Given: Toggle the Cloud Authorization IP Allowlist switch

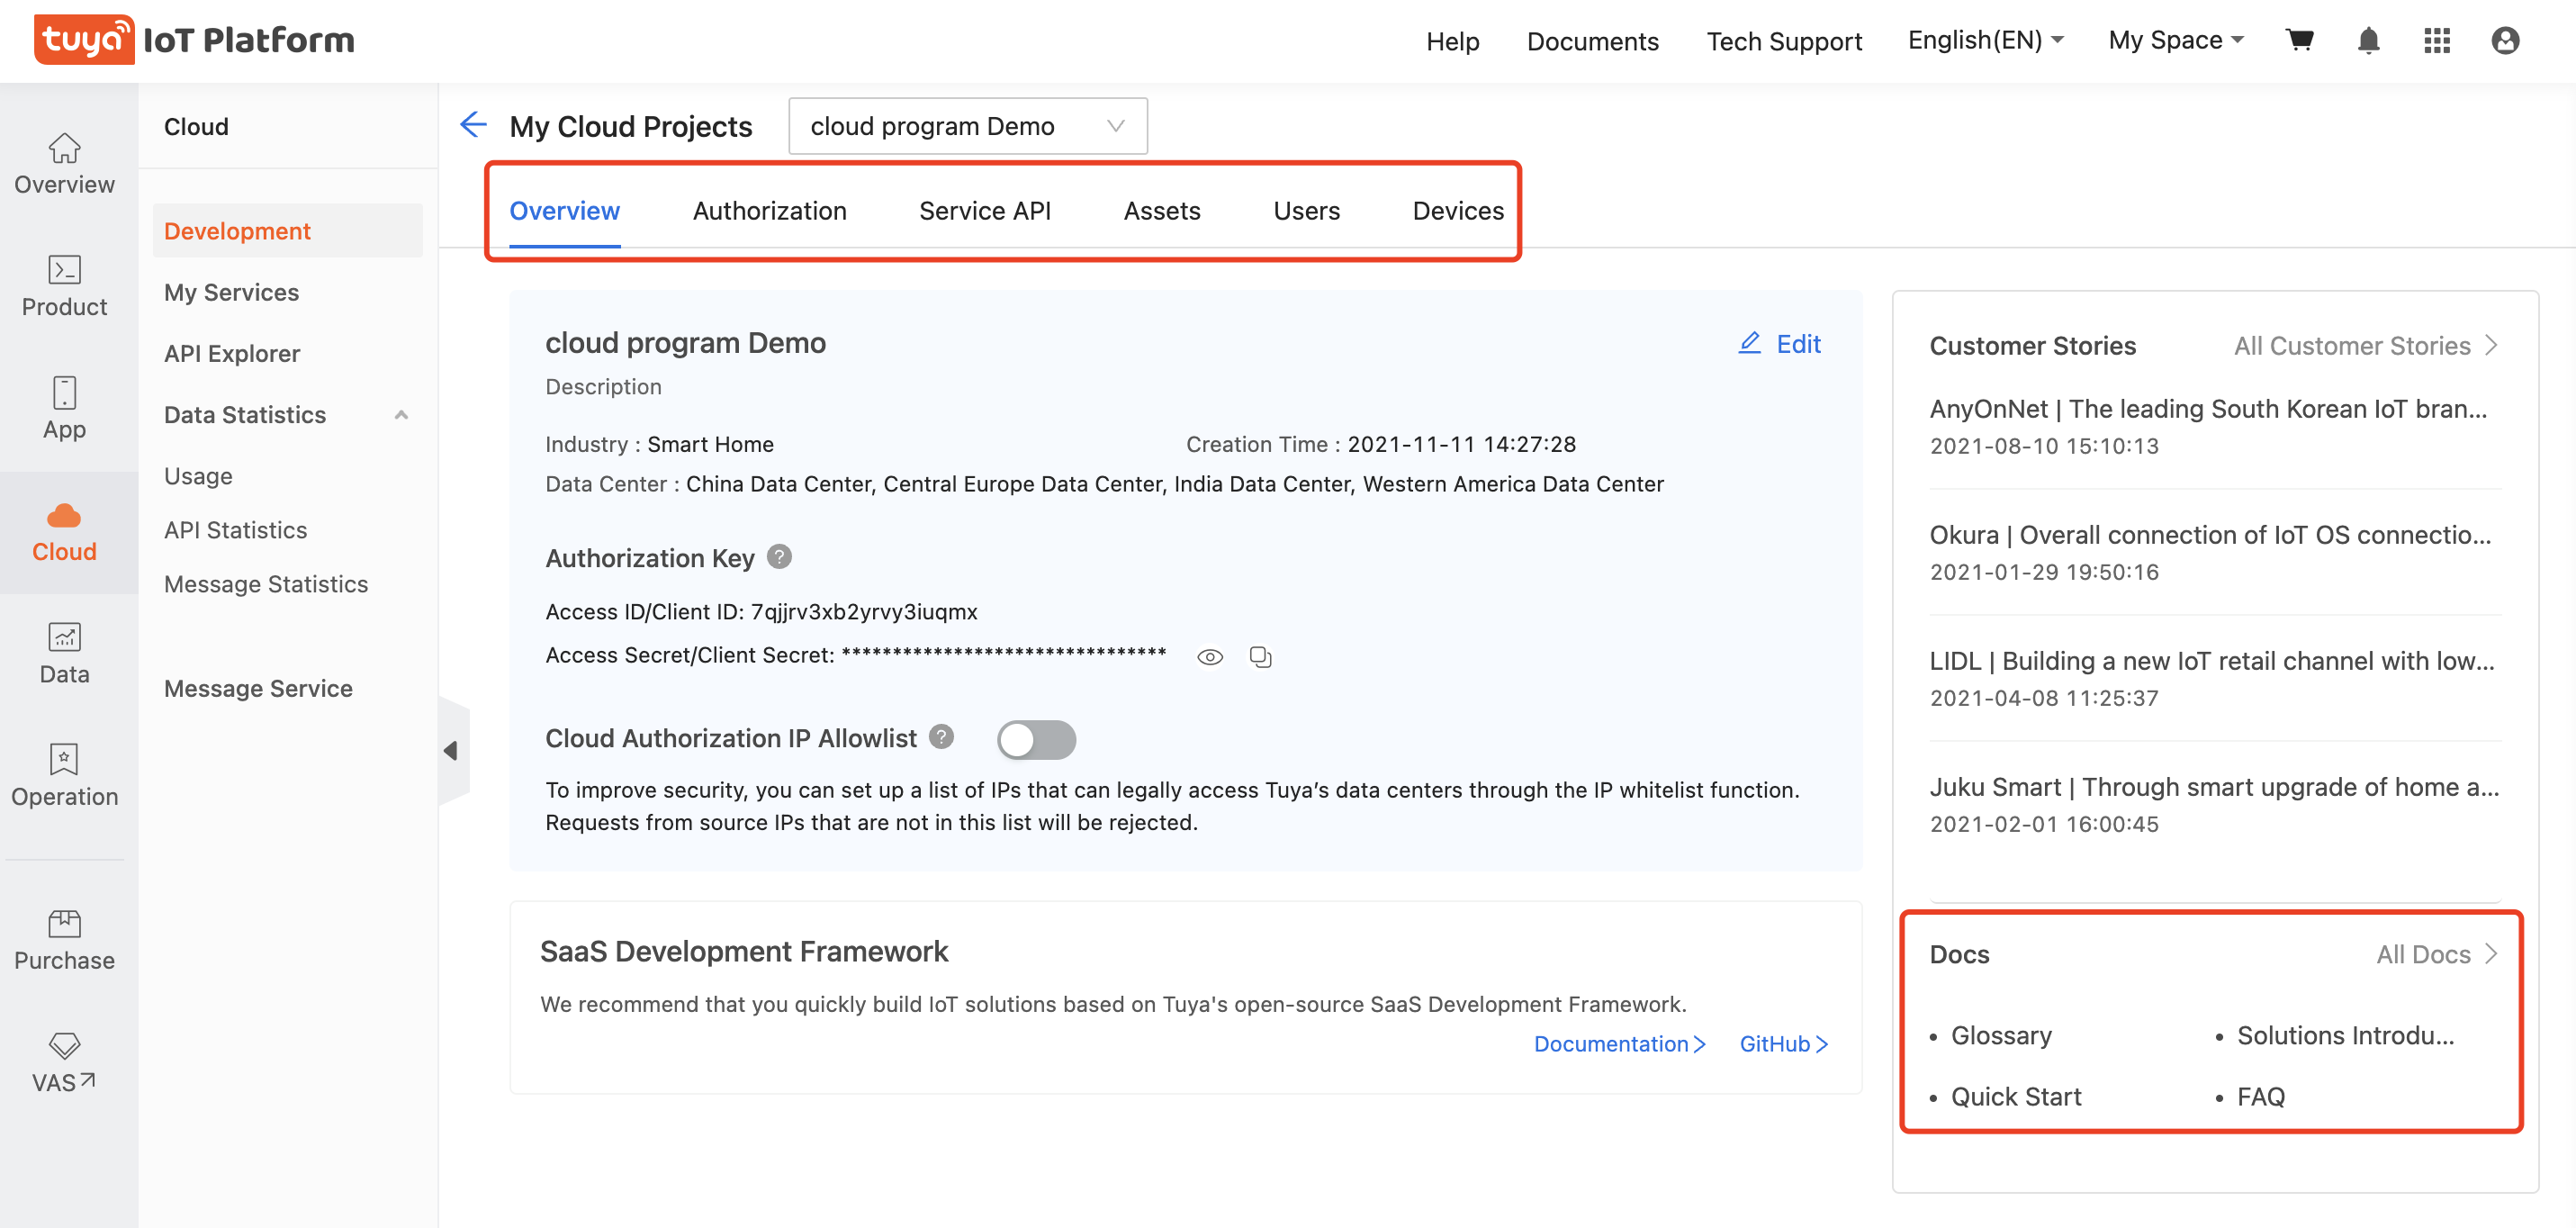Looking at the screenshot, I should coord(1036,739).
